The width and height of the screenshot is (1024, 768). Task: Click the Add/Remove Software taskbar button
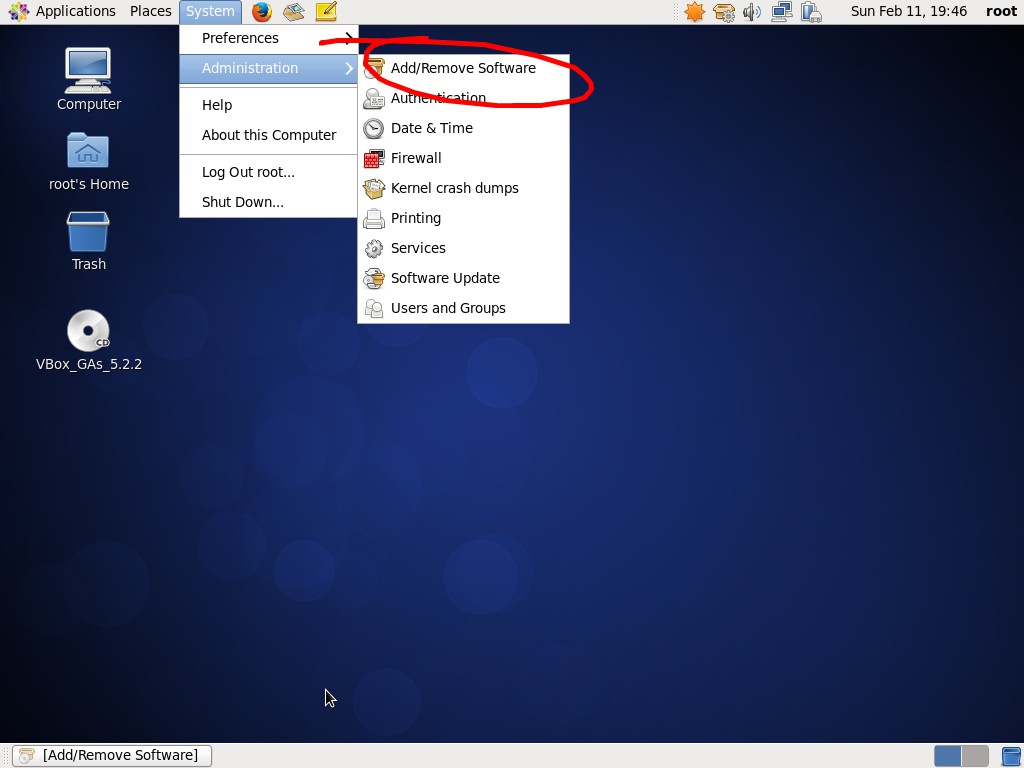(112, 755)
